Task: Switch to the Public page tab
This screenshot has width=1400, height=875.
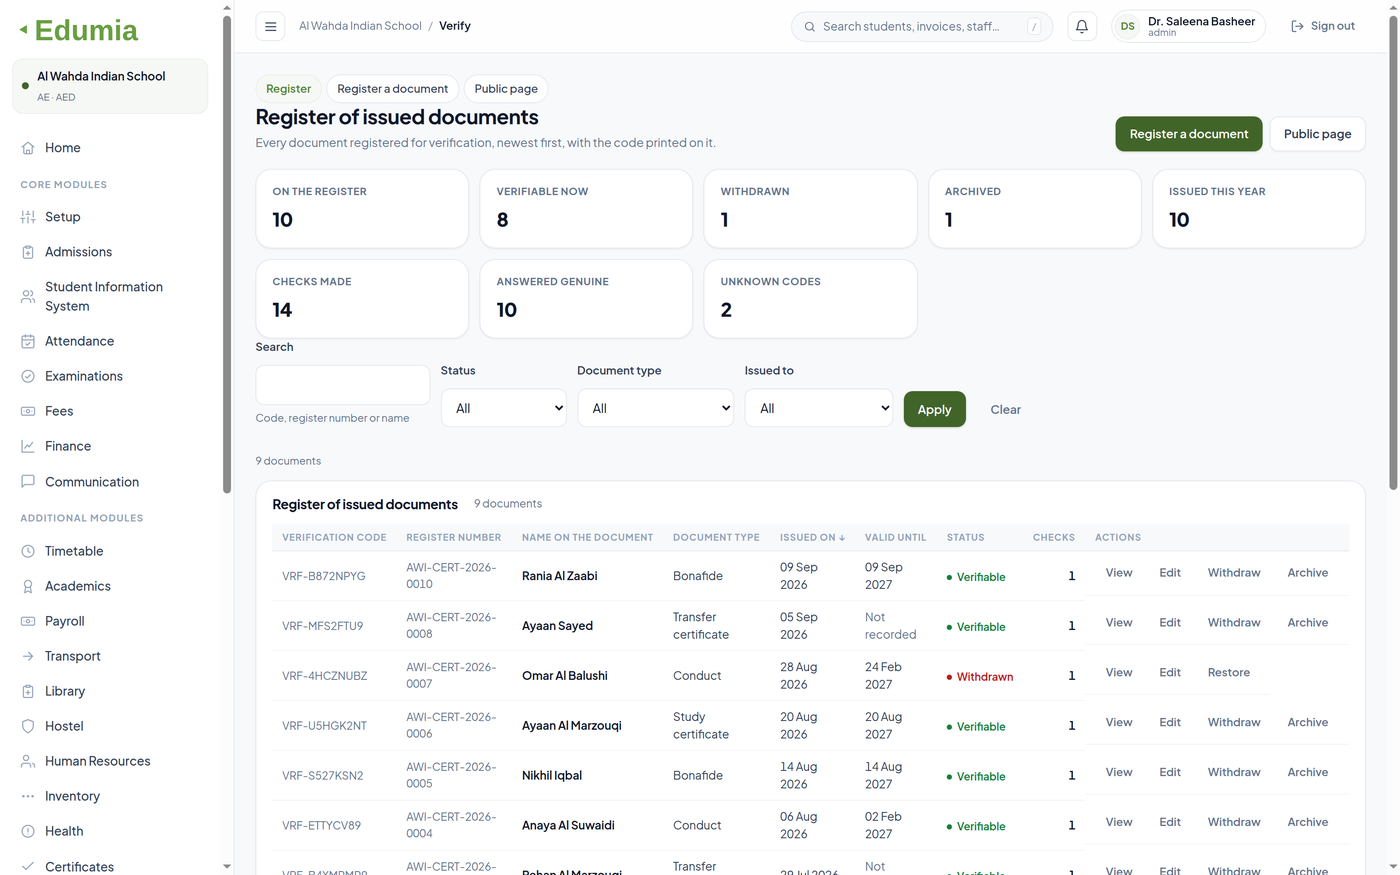Action: 506,89
